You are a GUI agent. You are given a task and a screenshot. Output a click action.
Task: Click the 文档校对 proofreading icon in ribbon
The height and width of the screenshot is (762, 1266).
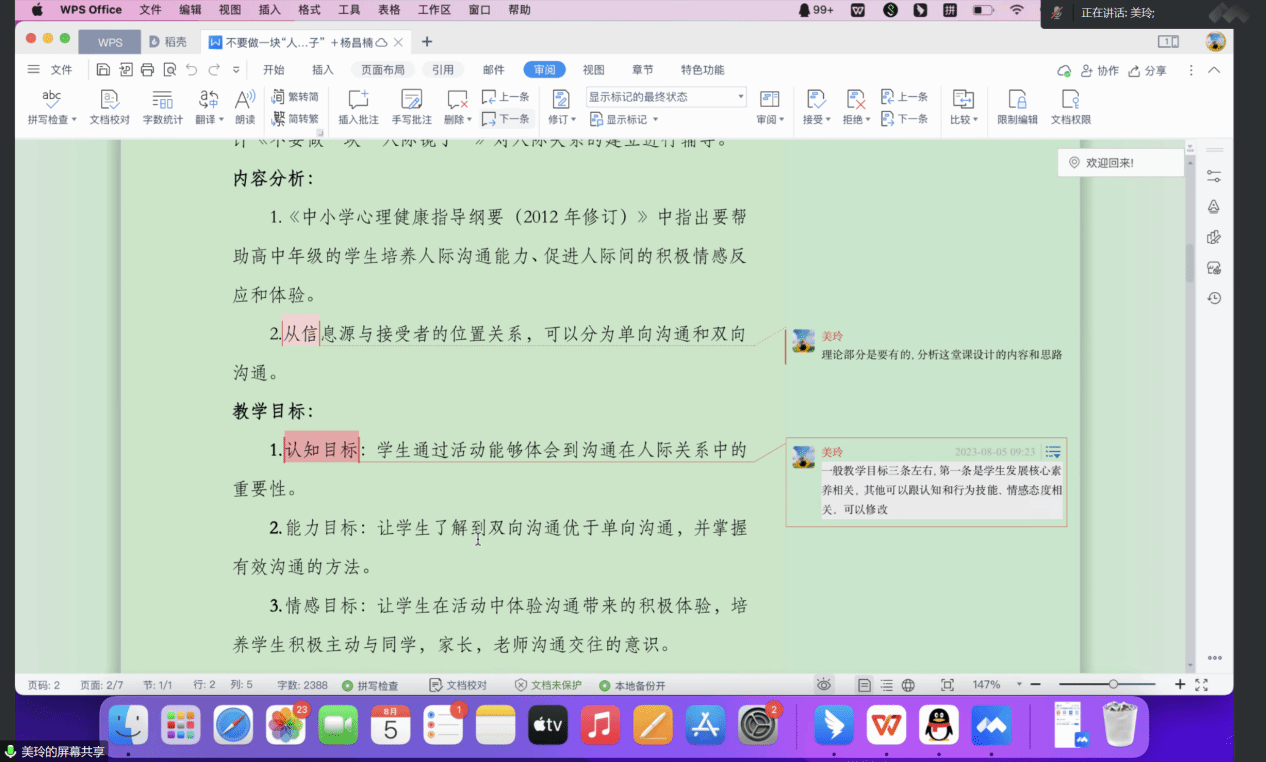110,100
